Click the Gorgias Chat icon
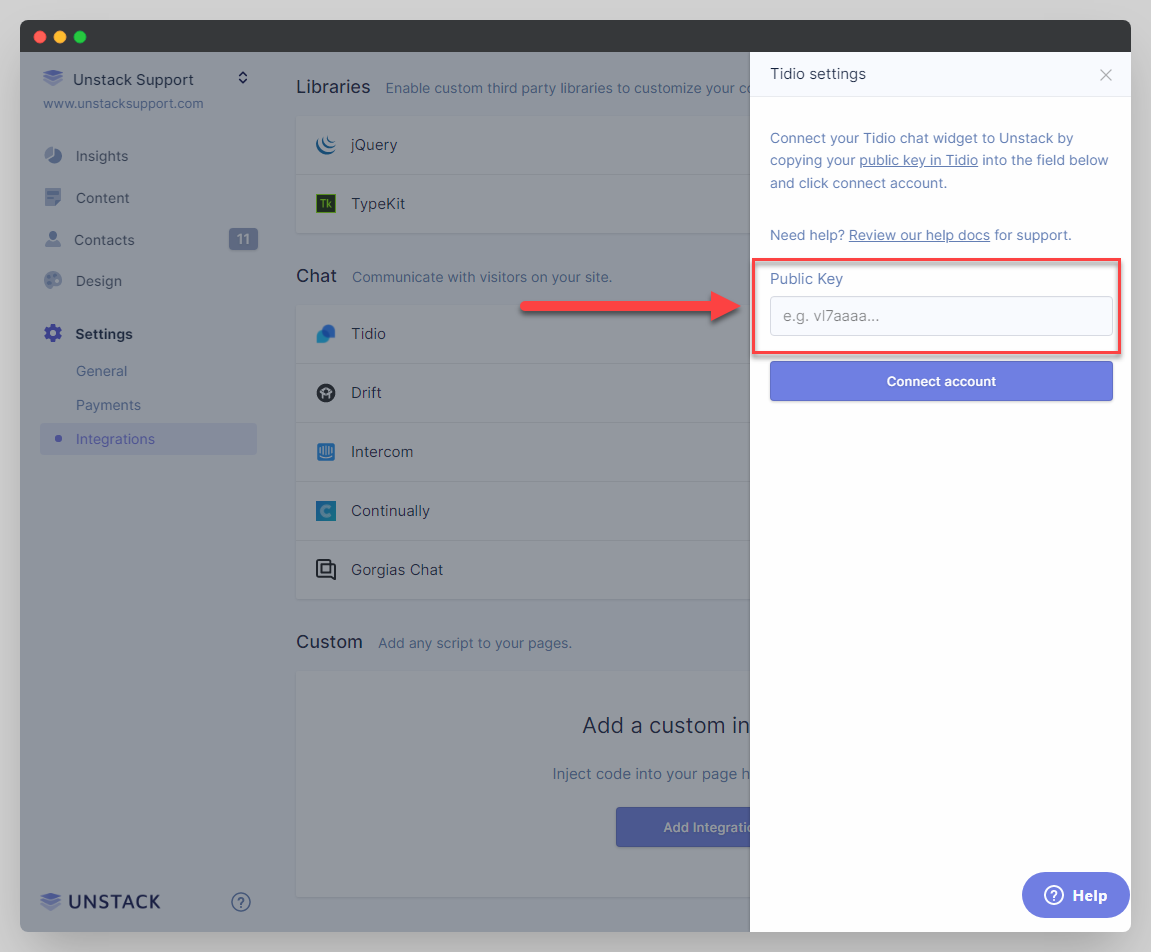Image resolution: width=1151 pixels, height=952 pixels. [x=326, y=570]
